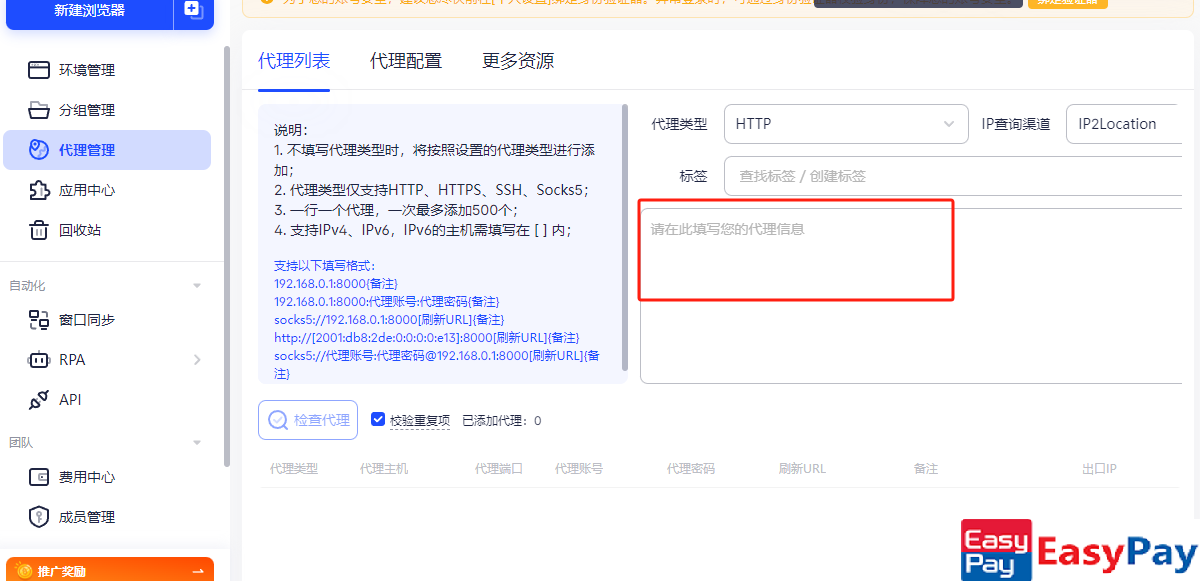Switch to the 更多资源 tab
1200x581 pixels.
pyautogui.click(x=517, y=61)
